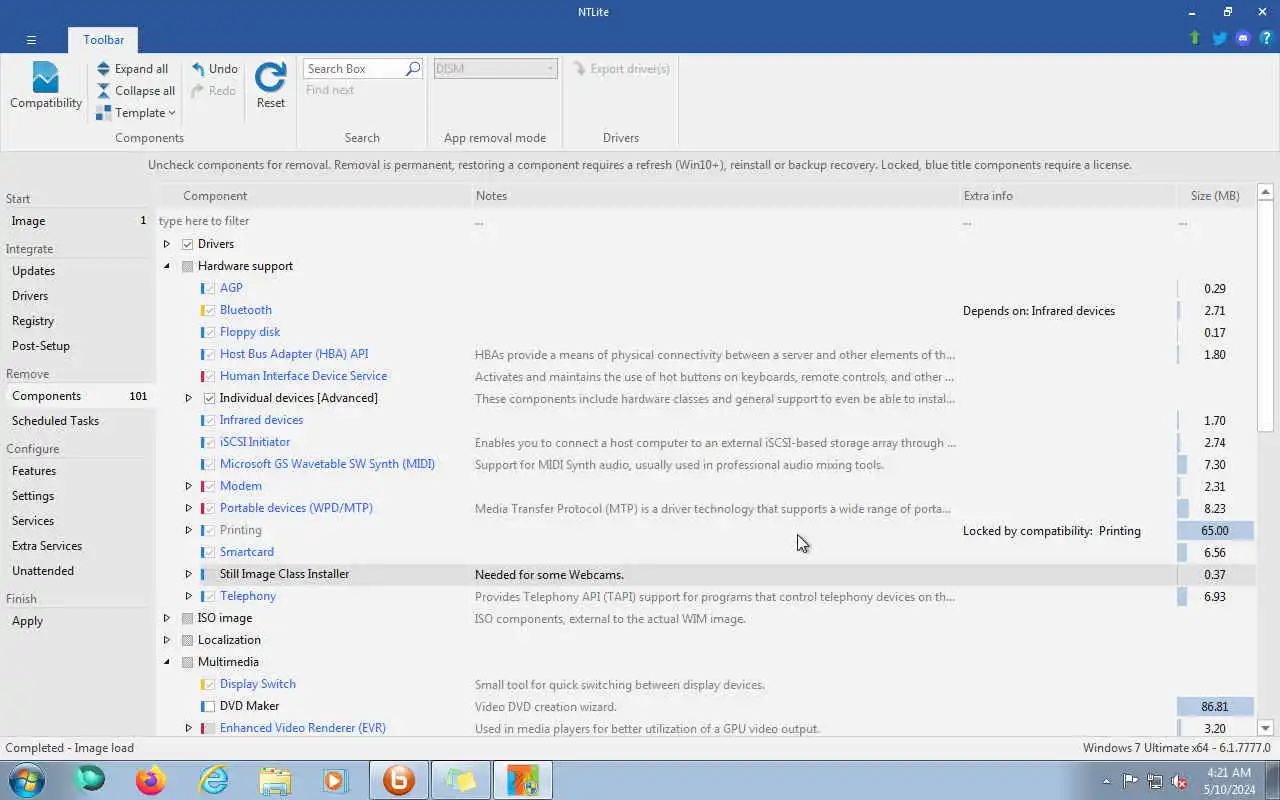
Task: Click the Action Center flag icon
Action: point(1130,781)
